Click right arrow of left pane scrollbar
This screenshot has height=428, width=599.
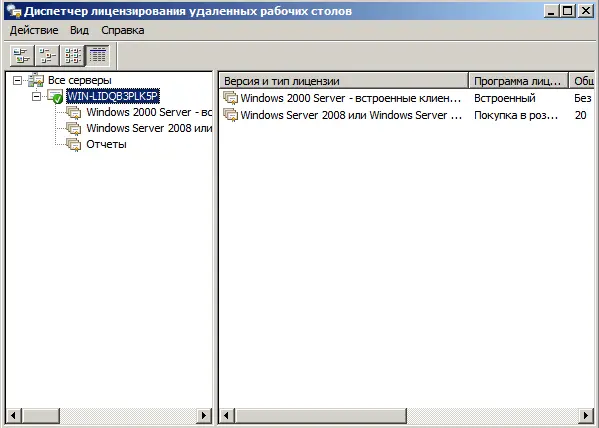[x=204, y=415]
